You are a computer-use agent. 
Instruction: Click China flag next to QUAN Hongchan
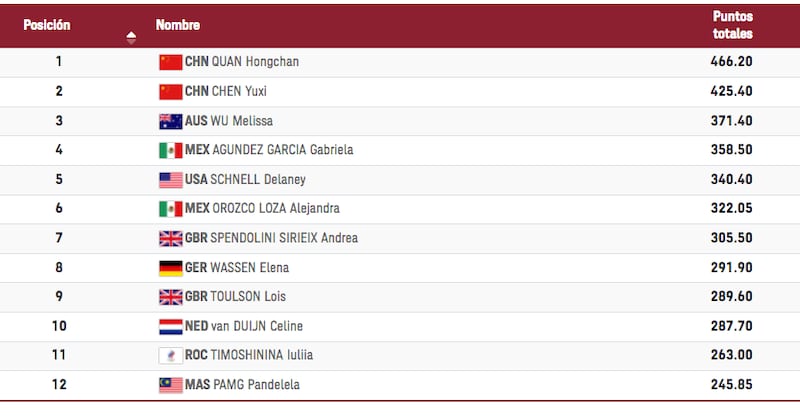170,62
